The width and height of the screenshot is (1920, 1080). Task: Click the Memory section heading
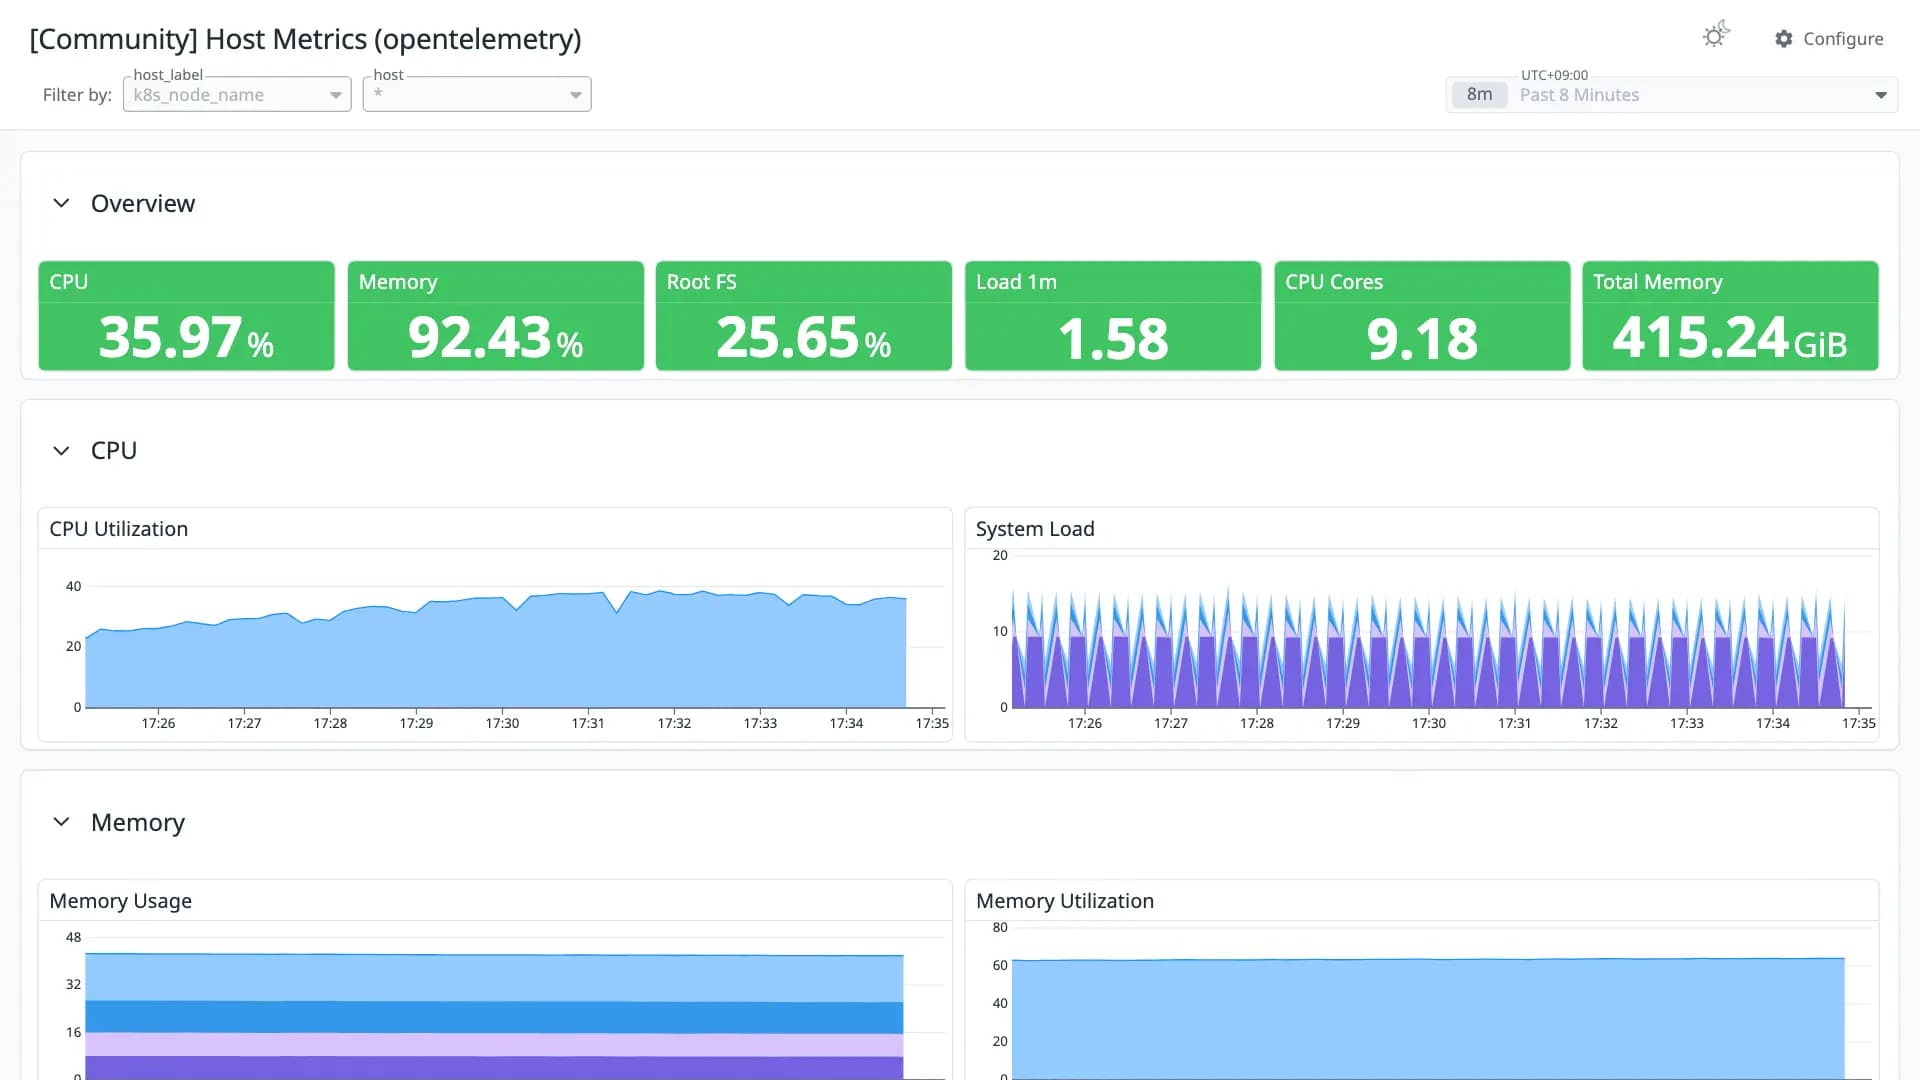pos(138,822)
